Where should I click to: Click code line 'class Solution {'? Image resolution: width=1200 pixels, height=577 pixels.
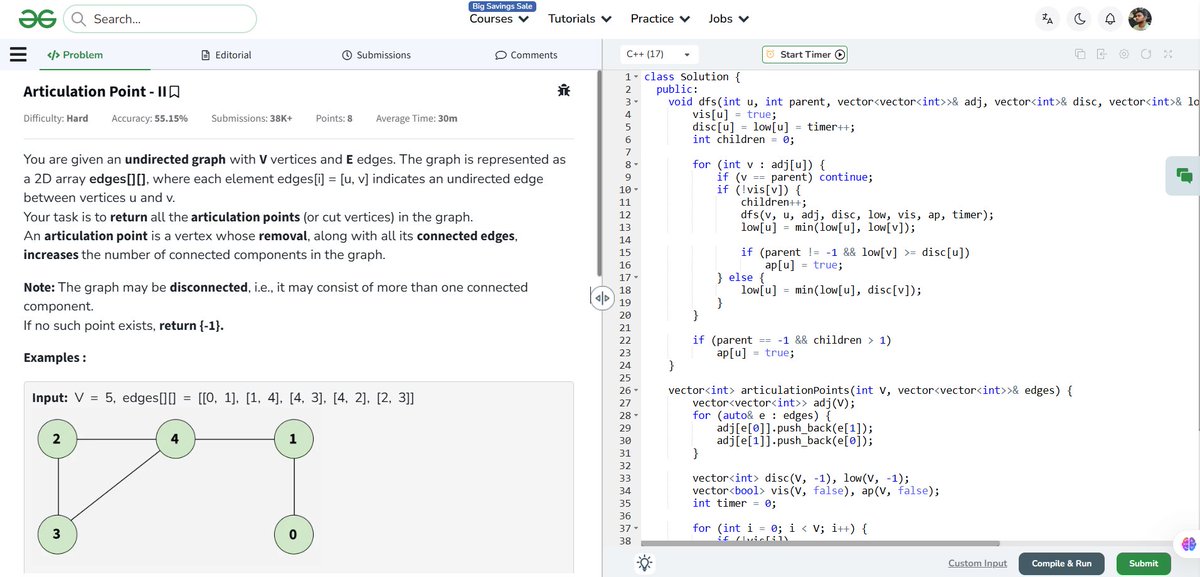(693, 77)
